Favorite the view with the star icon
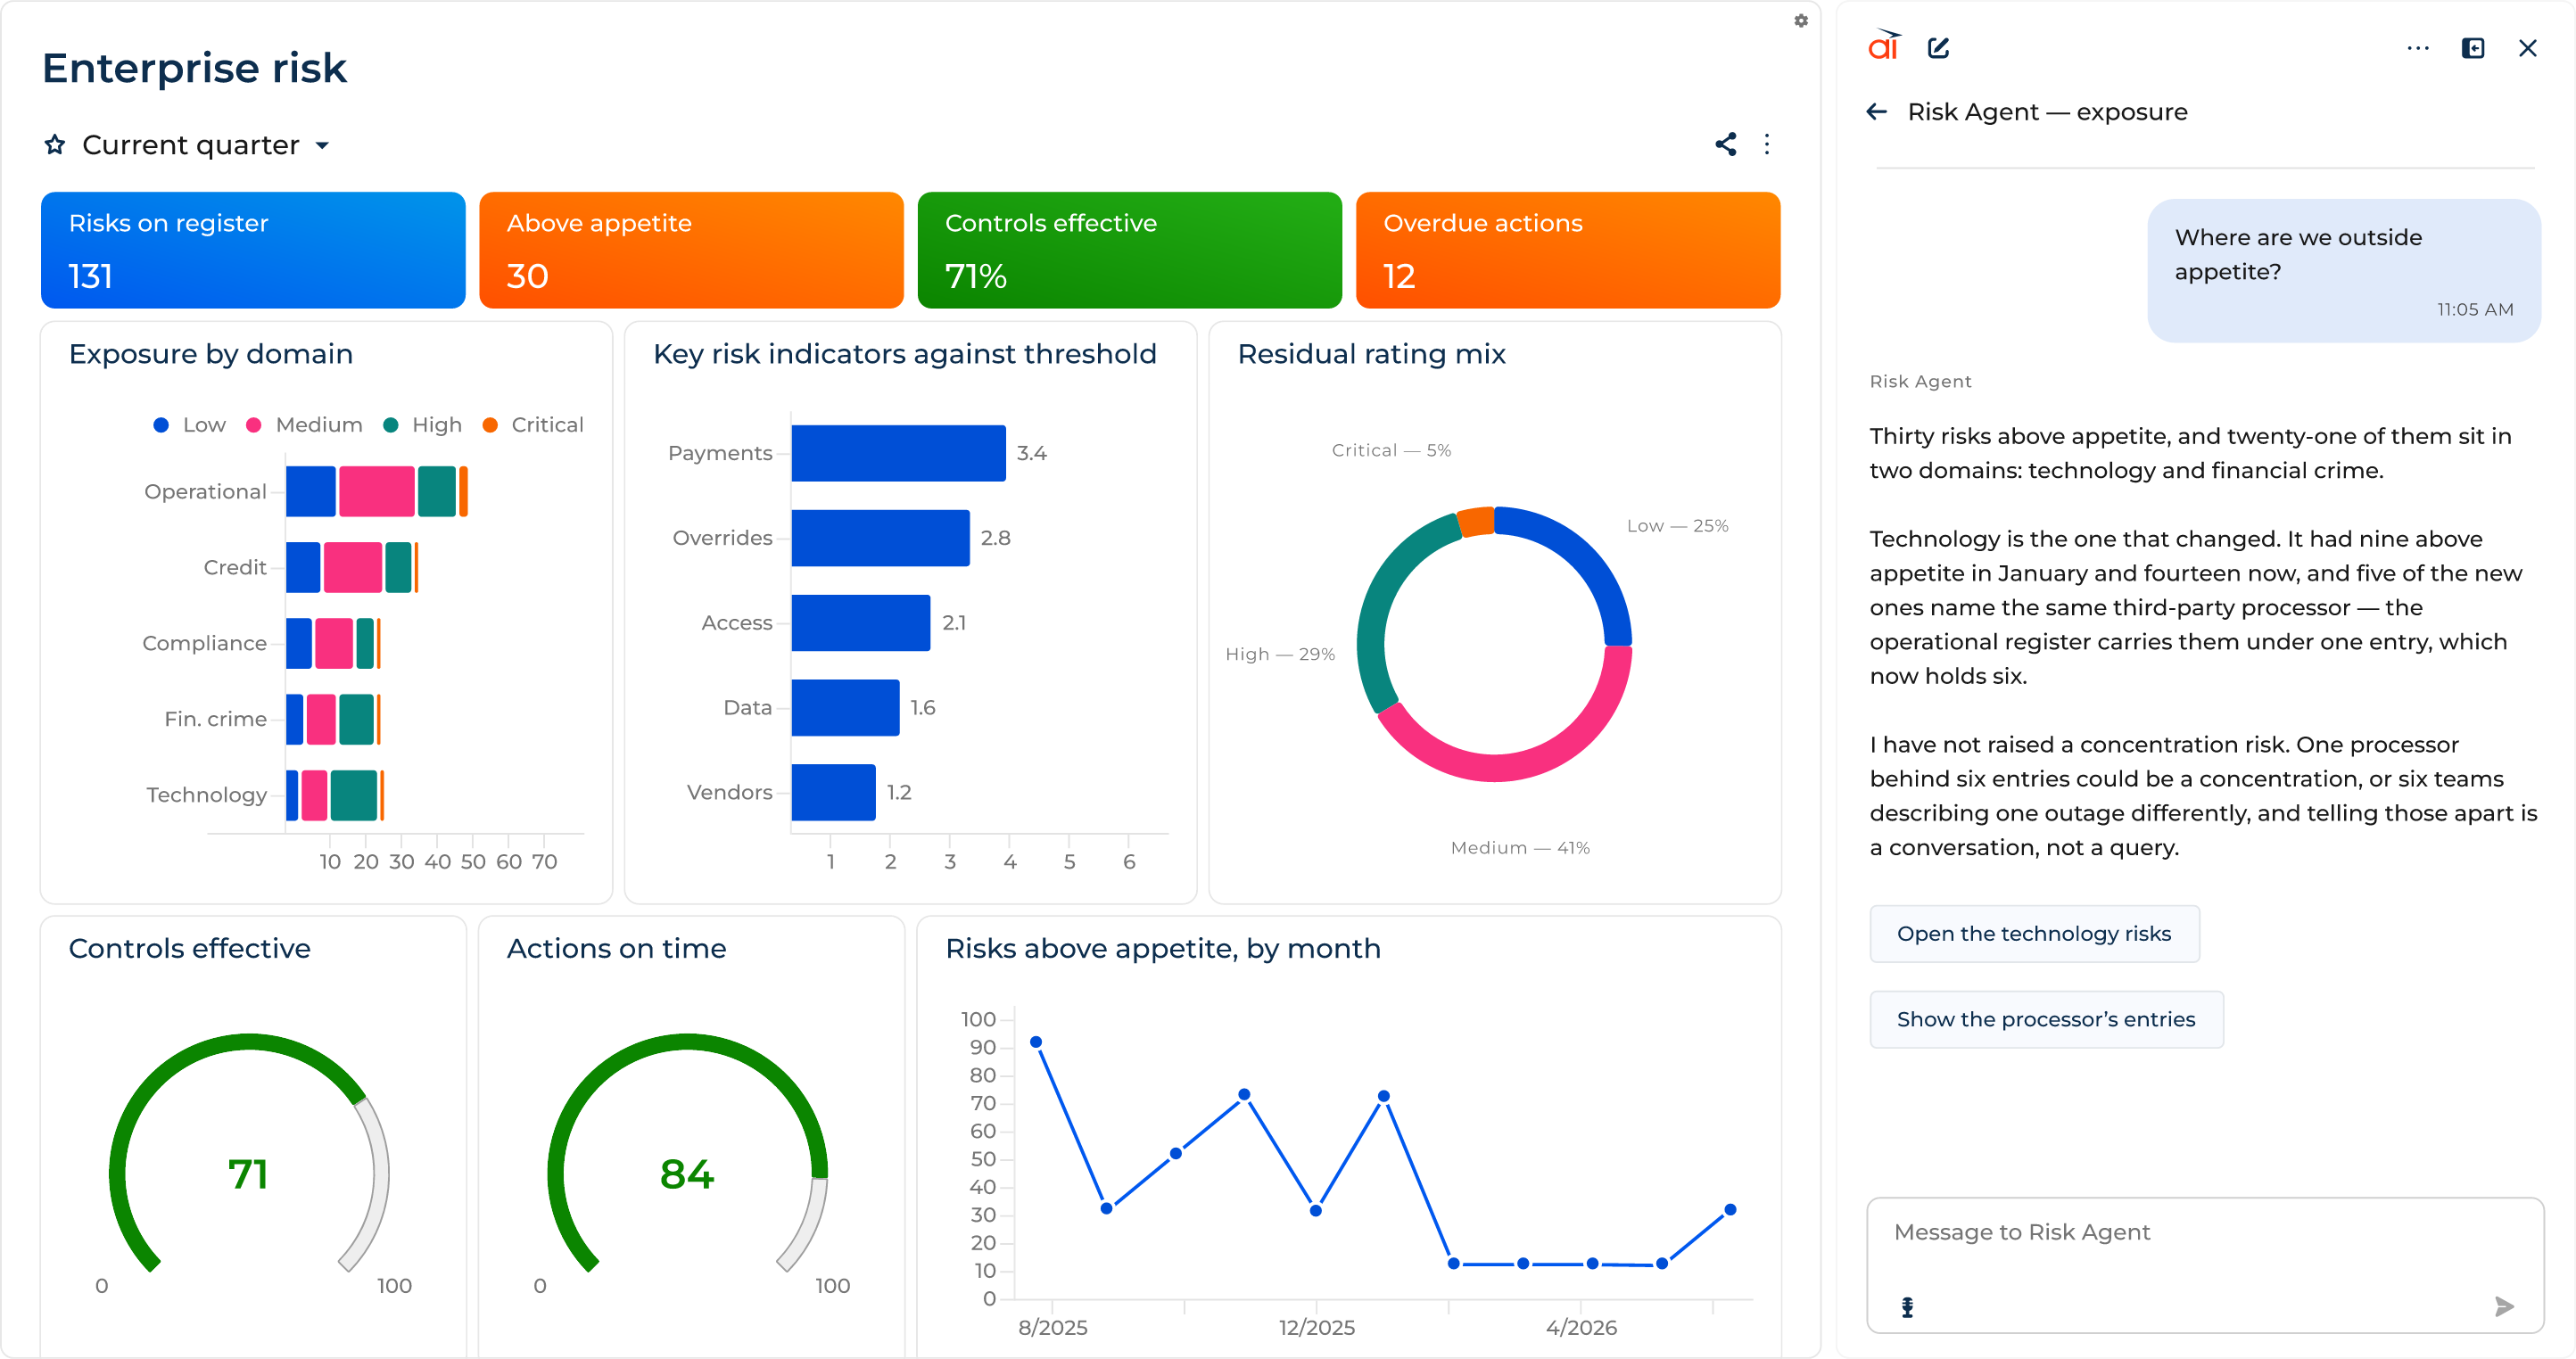 [x=55, y=145]
